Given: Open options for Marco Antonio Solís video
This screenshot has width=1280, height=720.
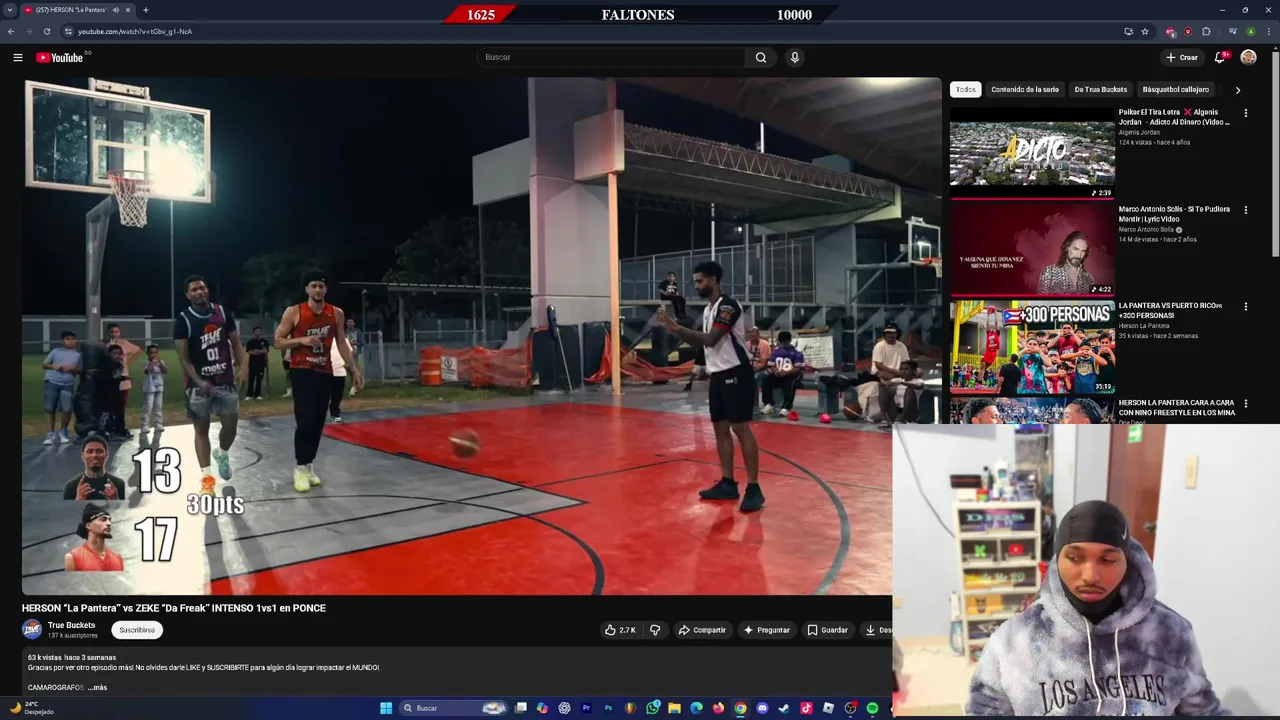Looking at the screenshot, I should click(1246, 210).
